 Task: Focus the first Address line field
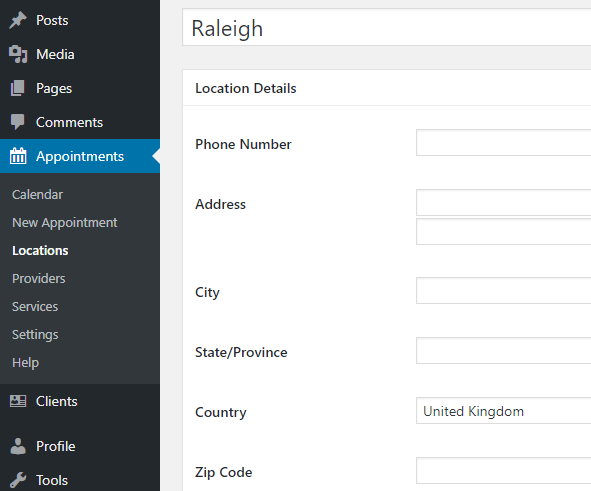[504, 203]
